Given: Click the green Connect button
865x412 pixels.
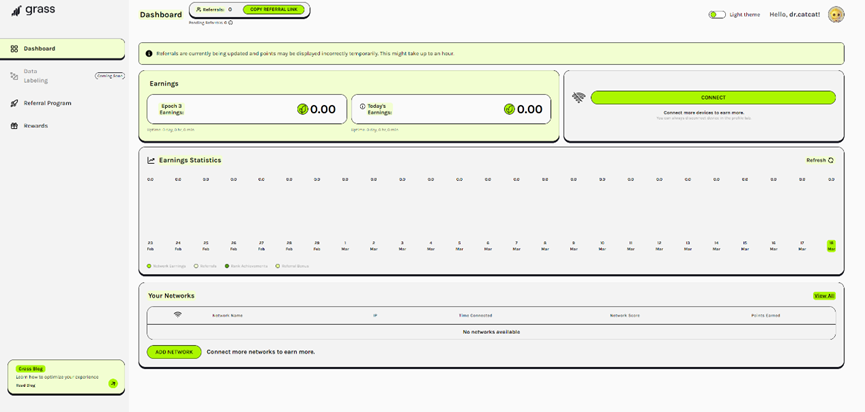Looking at the screenshot, I should click(x=713, y=97).
